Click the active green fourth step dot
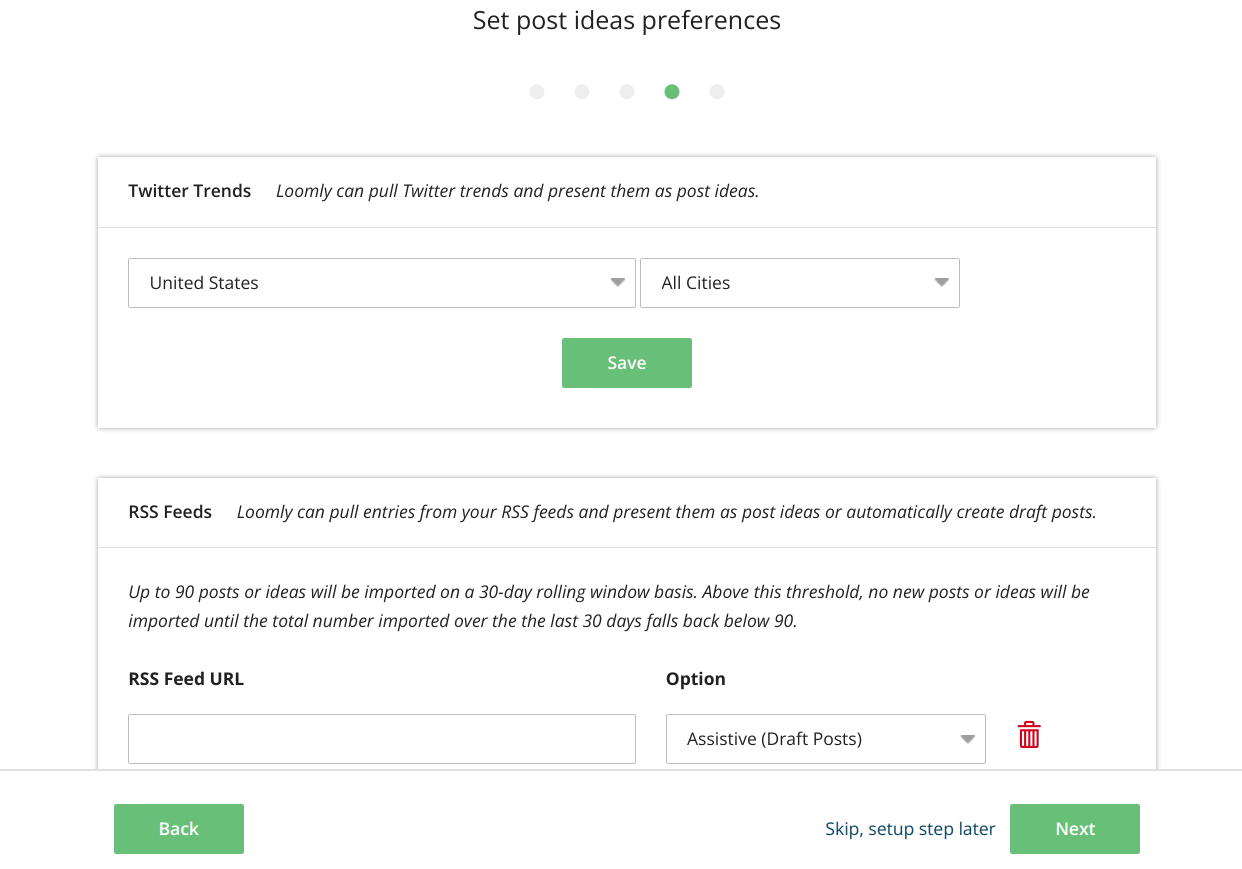The height and width of the screenshot is (869, 1242). point(672,92)
